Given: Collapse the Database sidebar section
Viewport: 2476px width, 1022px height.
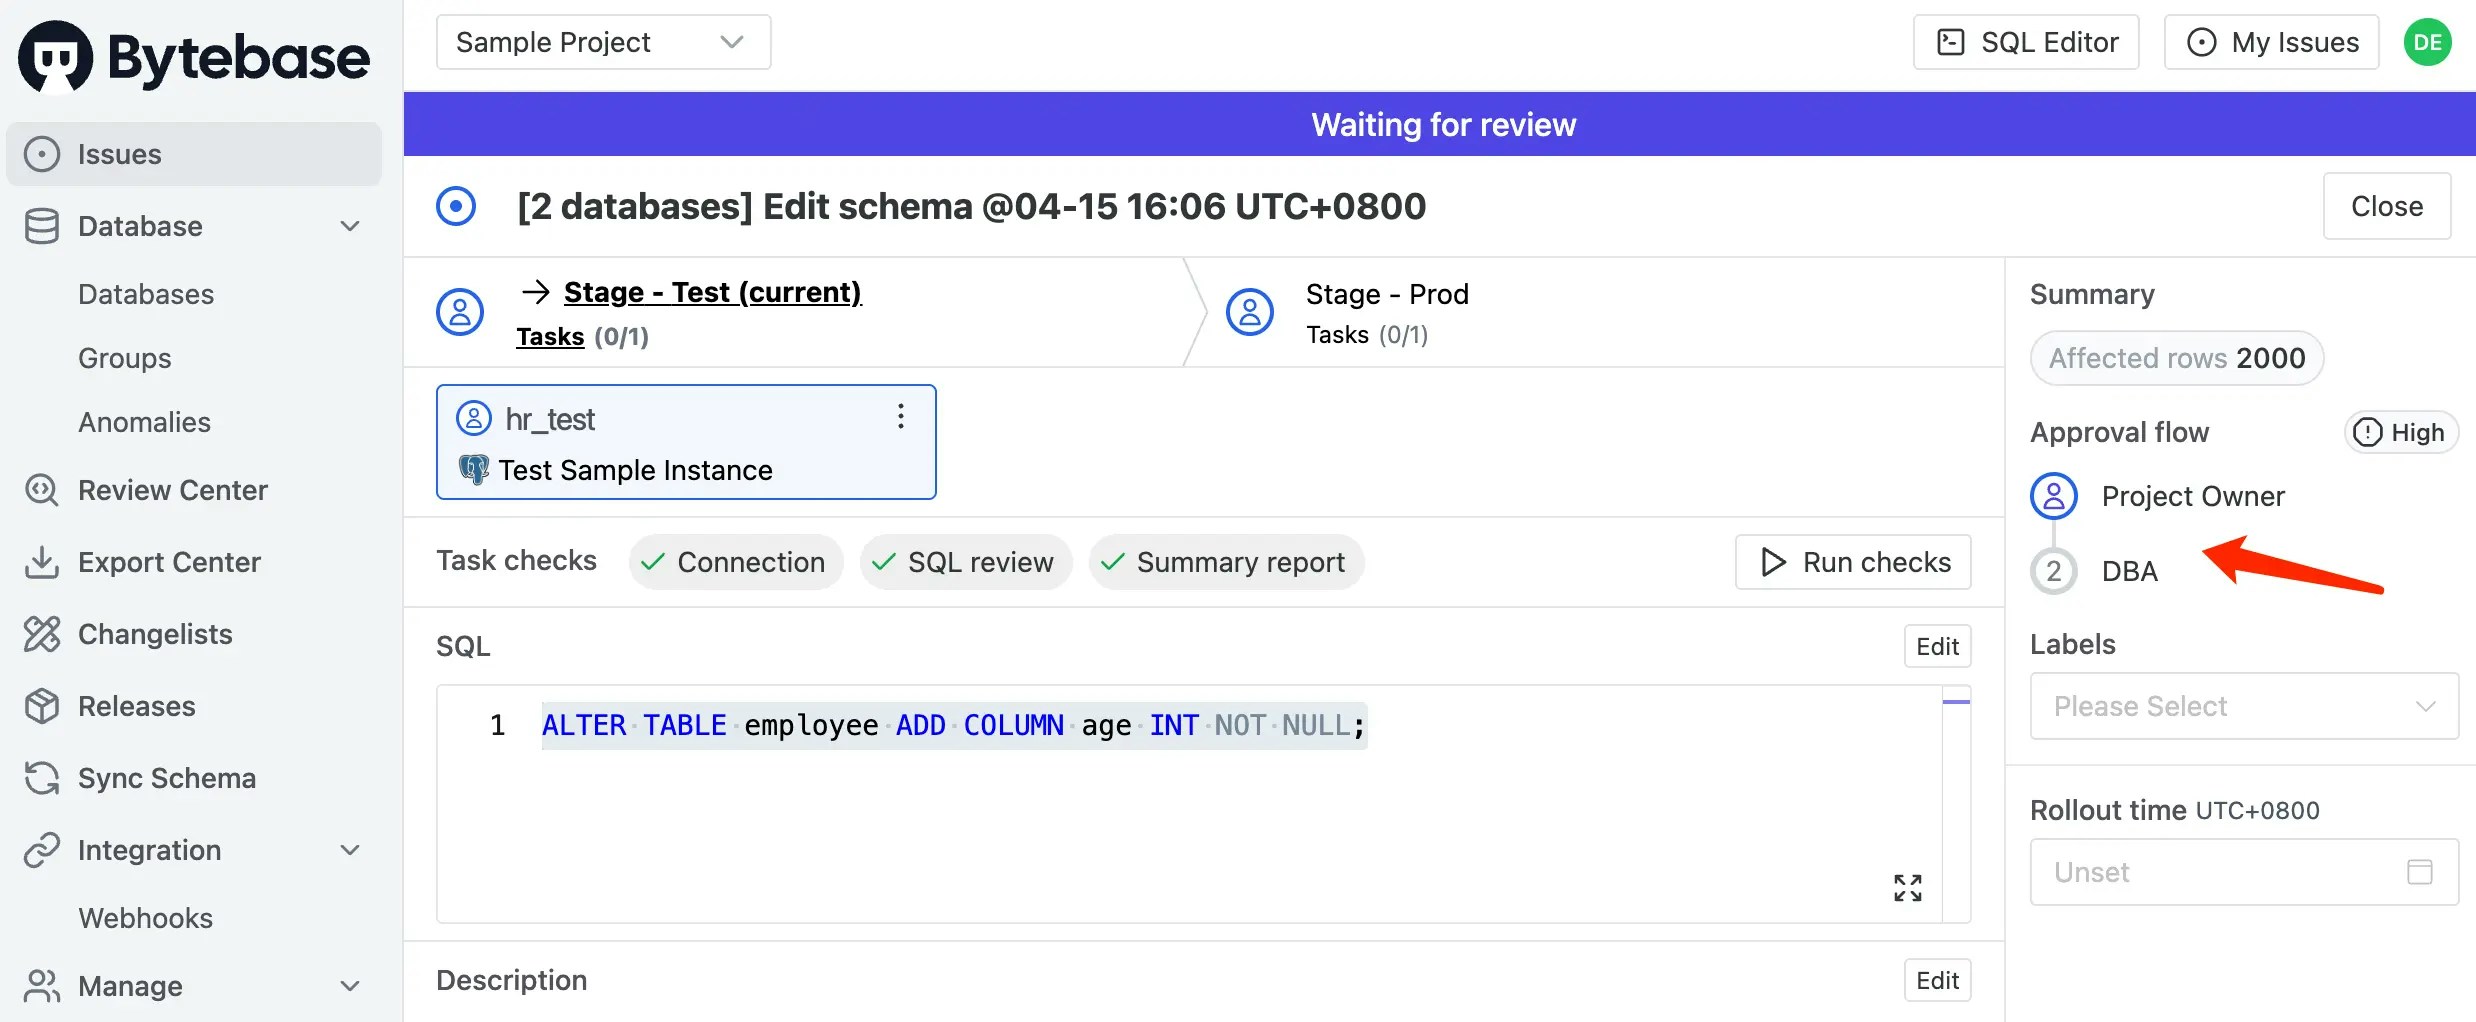Looking at the screenshot, I should coord(349,226).
